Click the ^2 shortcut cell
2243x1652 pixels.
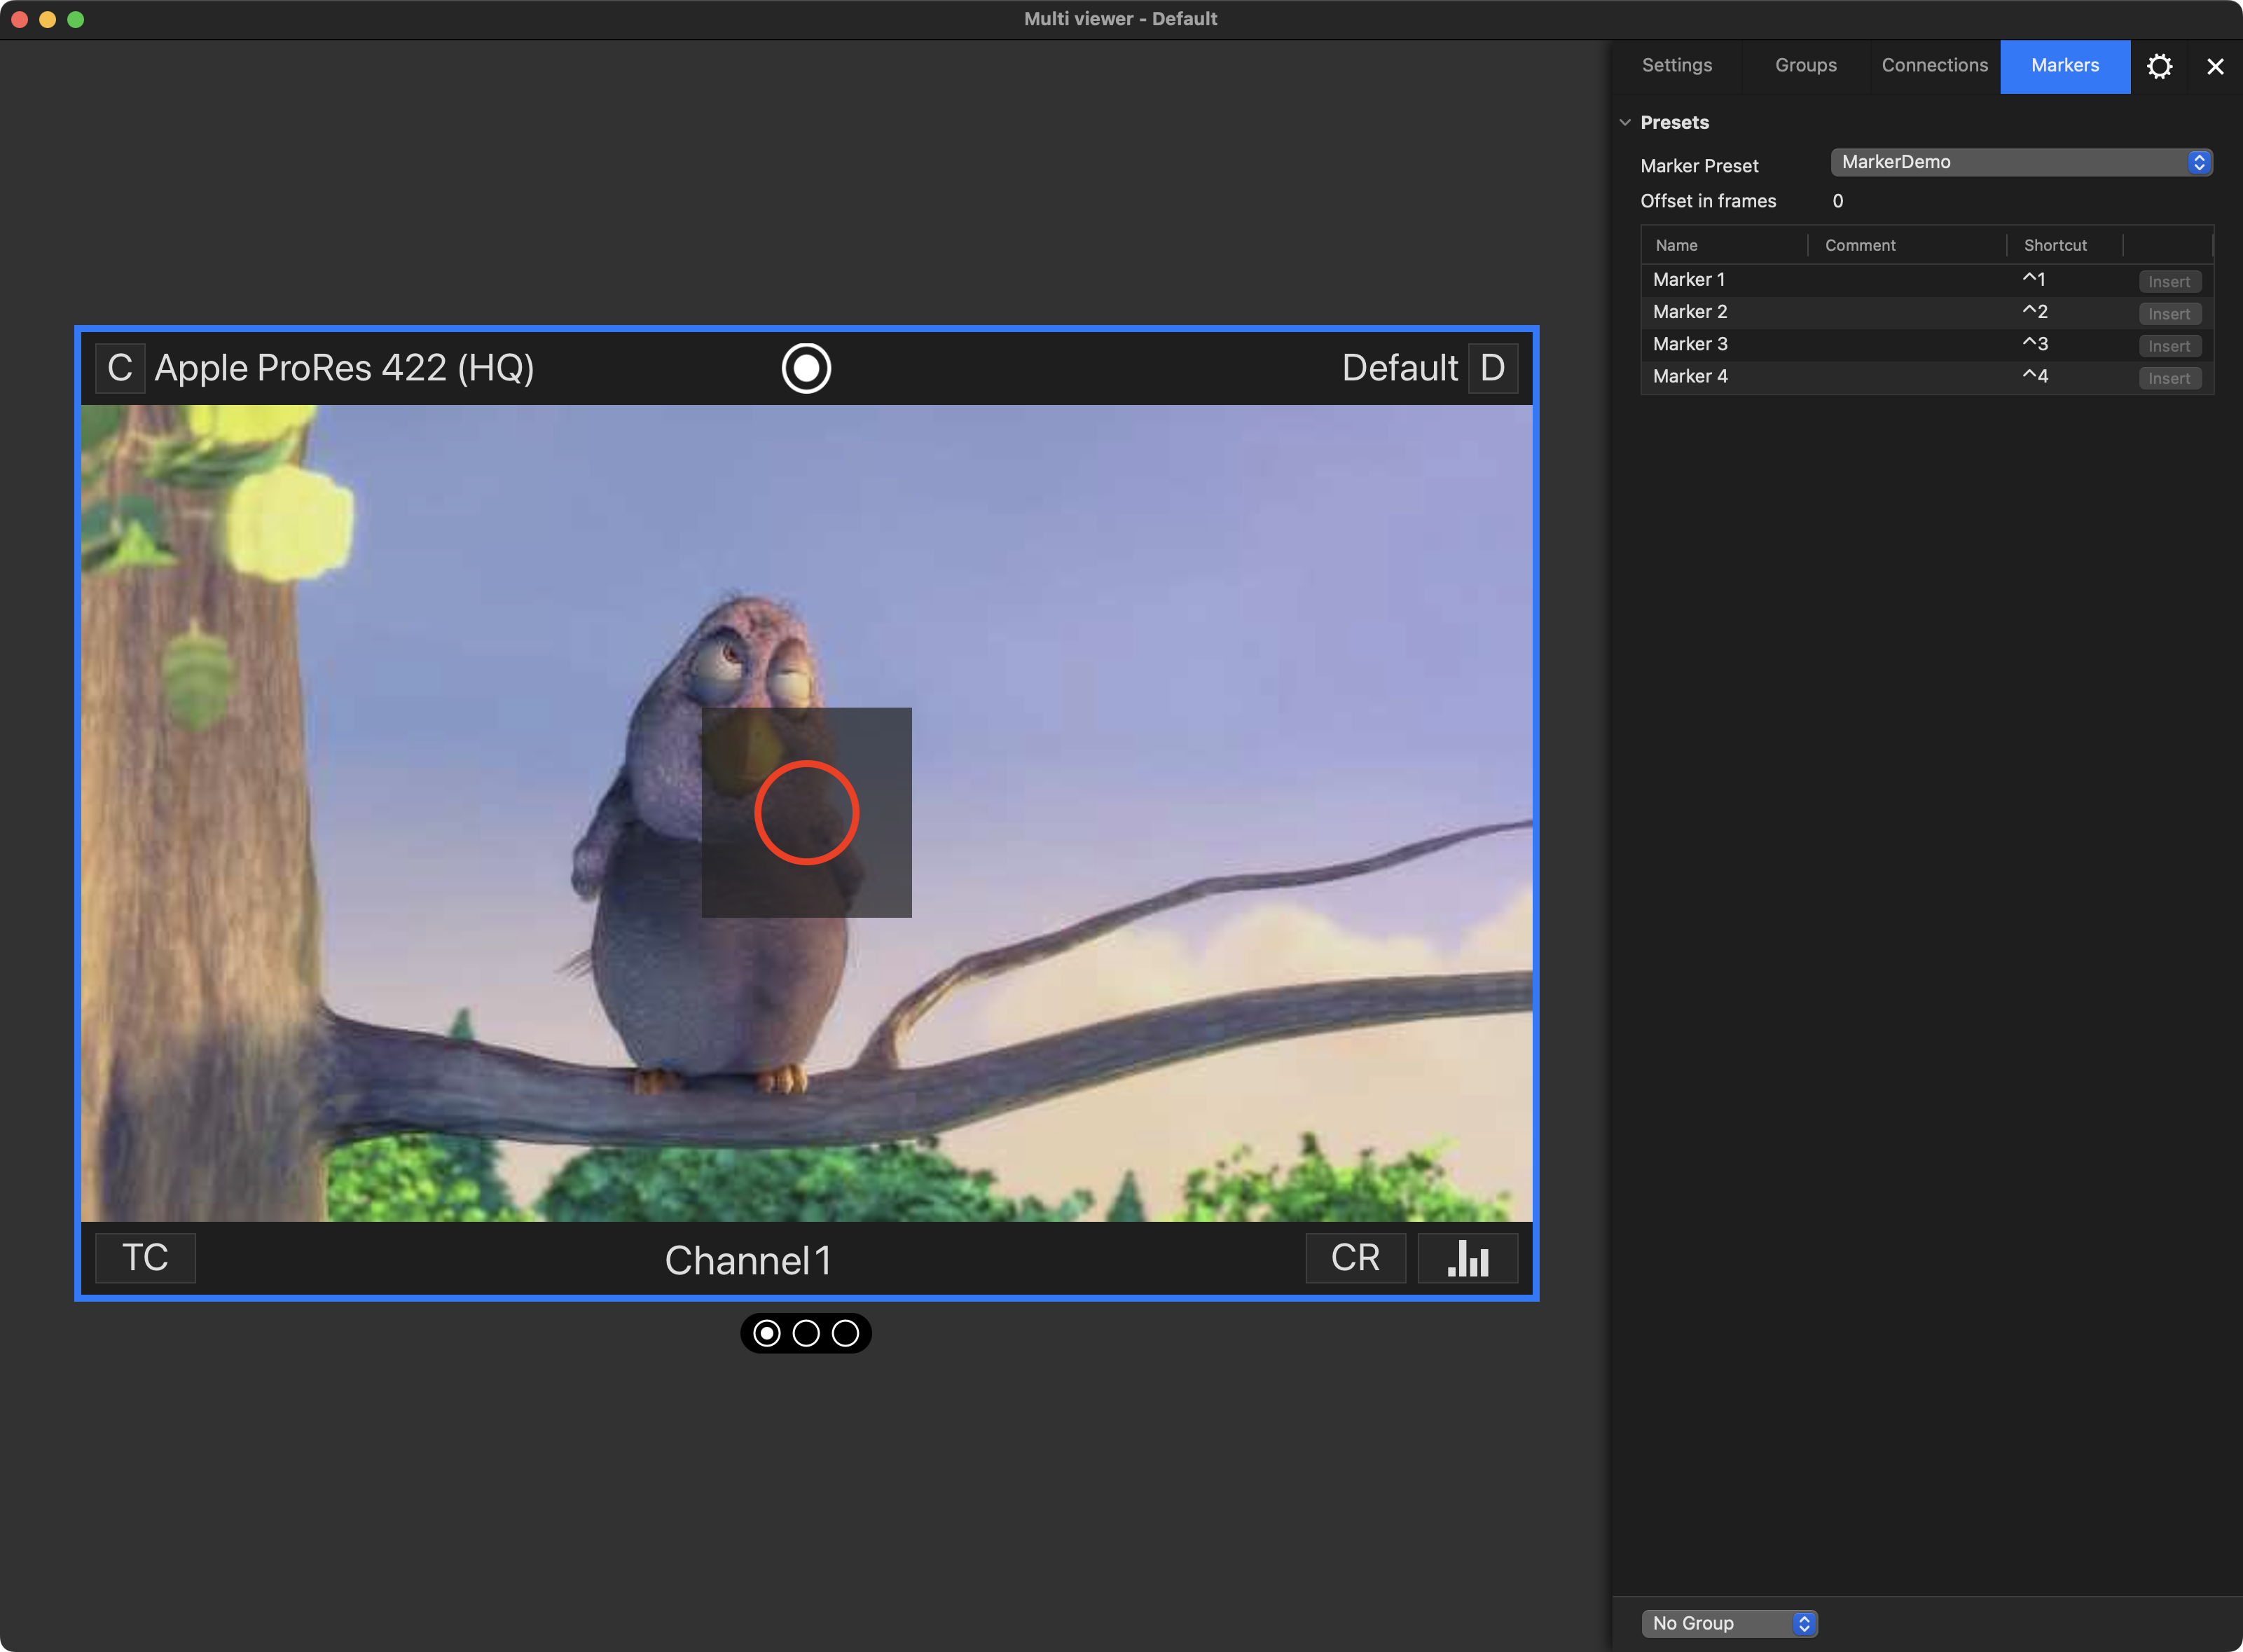pyautogui.click(x=2035, y=312)
